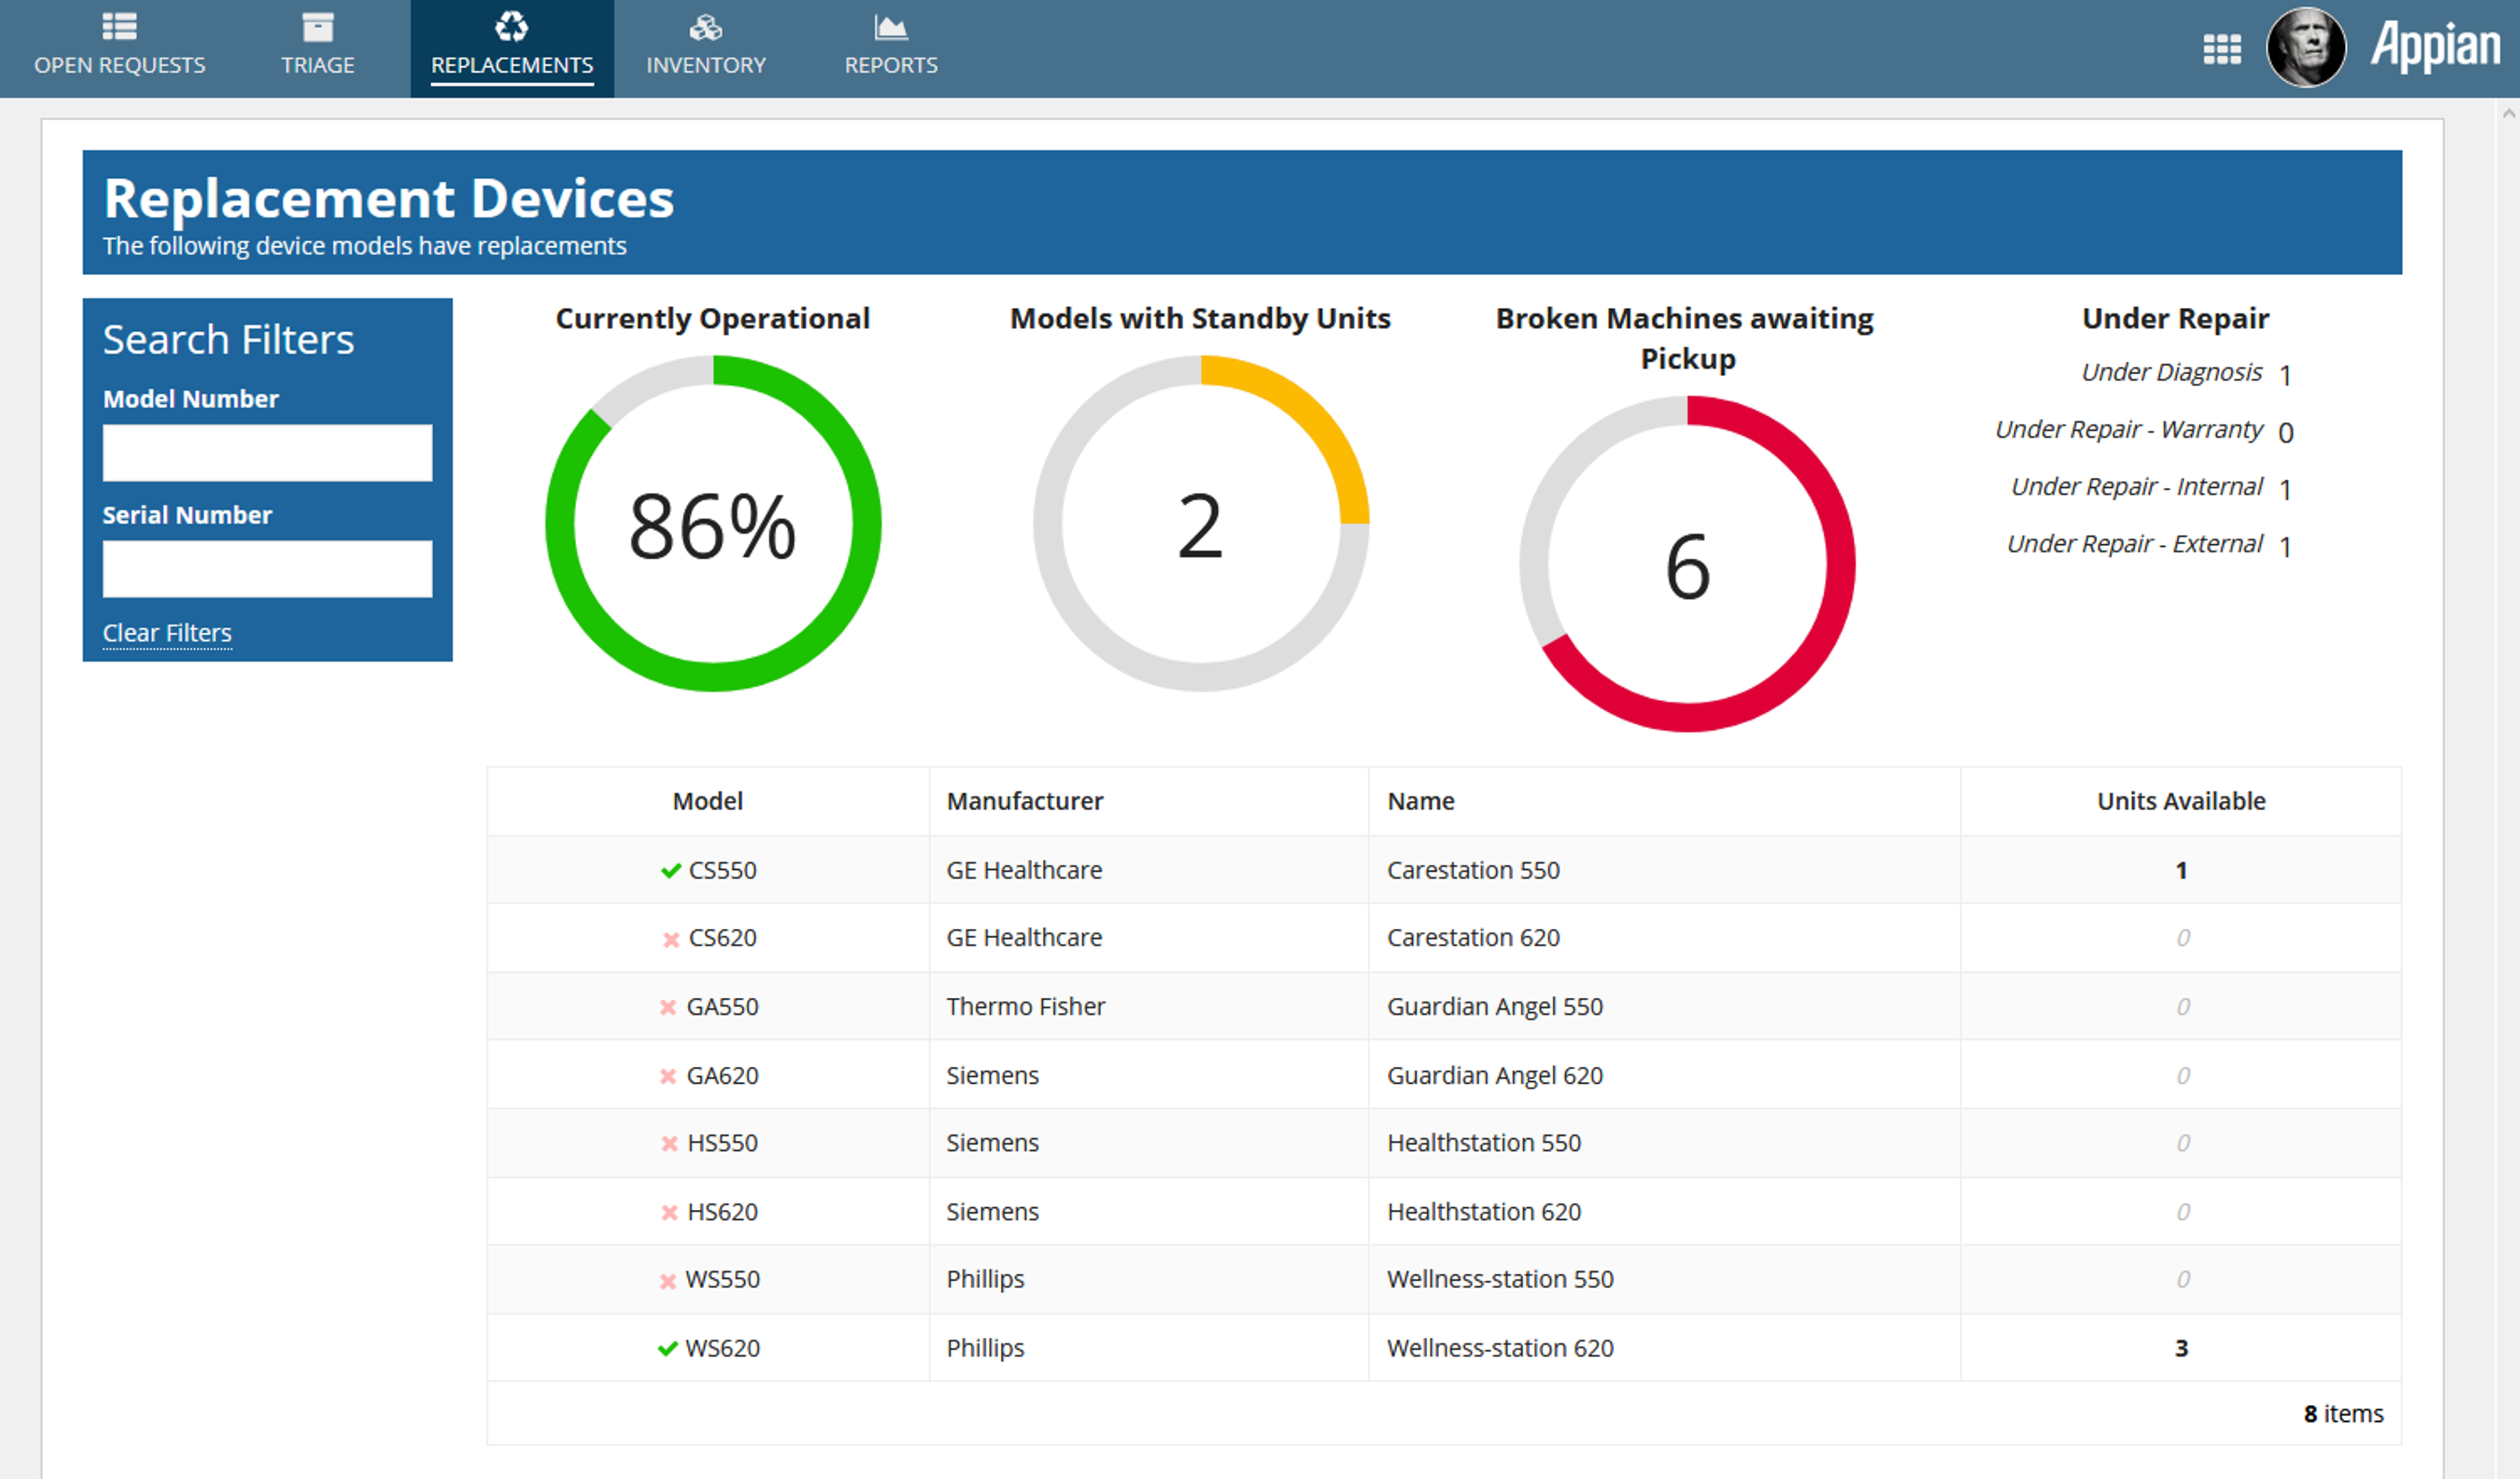Viewport: 2520px width, 1479px height.
Task: Click the red X beside GA620
Action: coord(668,1076)
